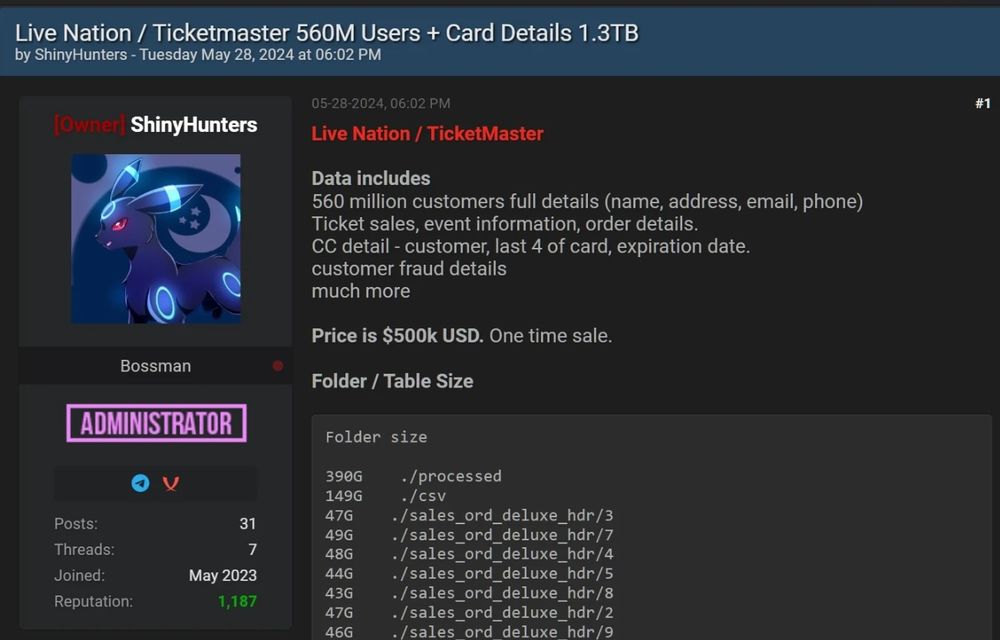Click the Price is $500k USD text
The image size is (1000, 640).
(397, 336)
